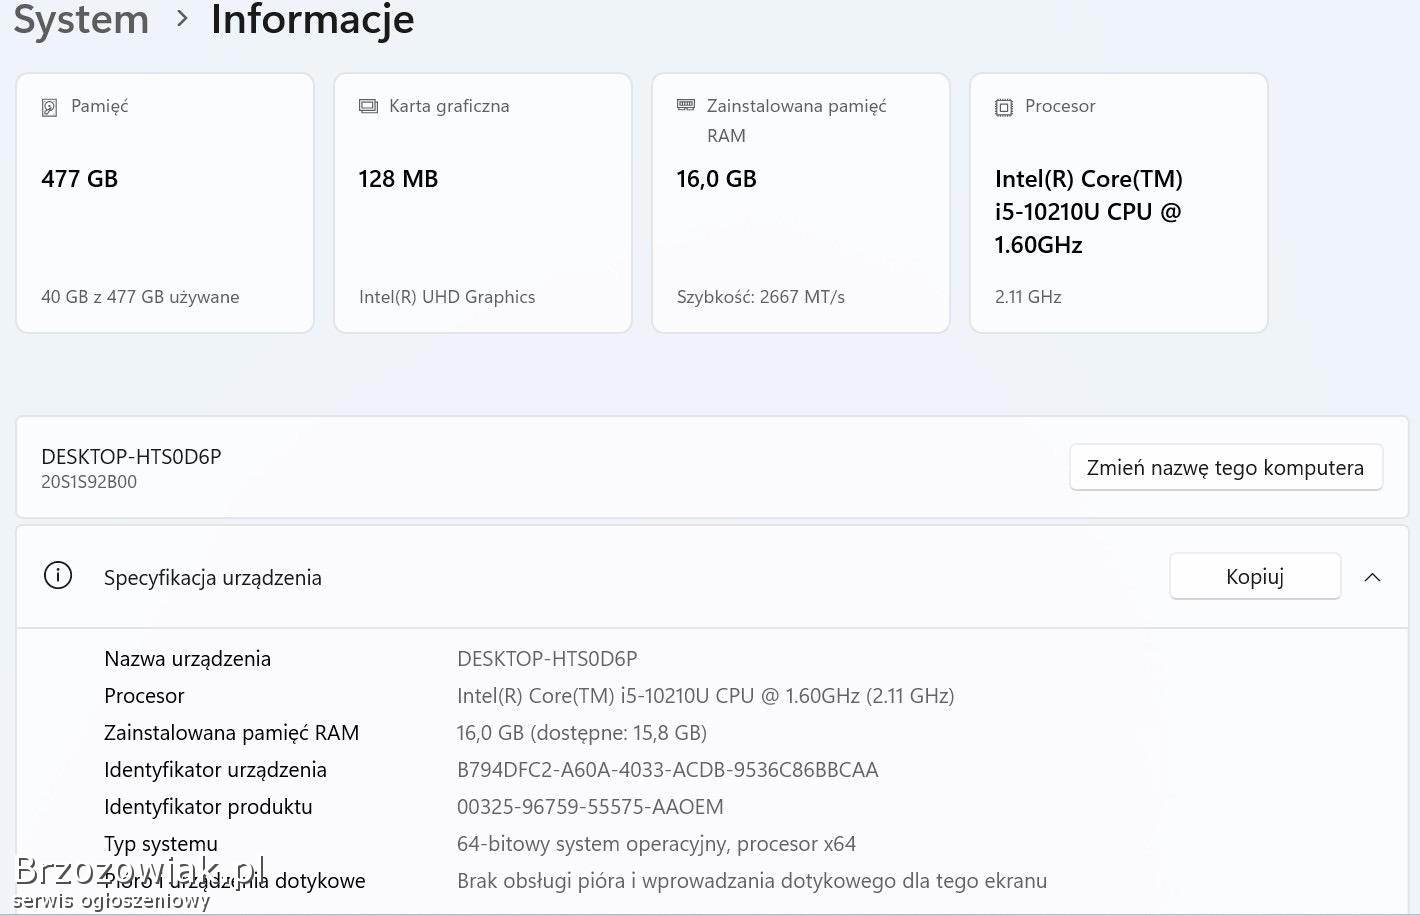Click the breadcrumb arrow after System
1420x916 pixels.
(182, 19)
